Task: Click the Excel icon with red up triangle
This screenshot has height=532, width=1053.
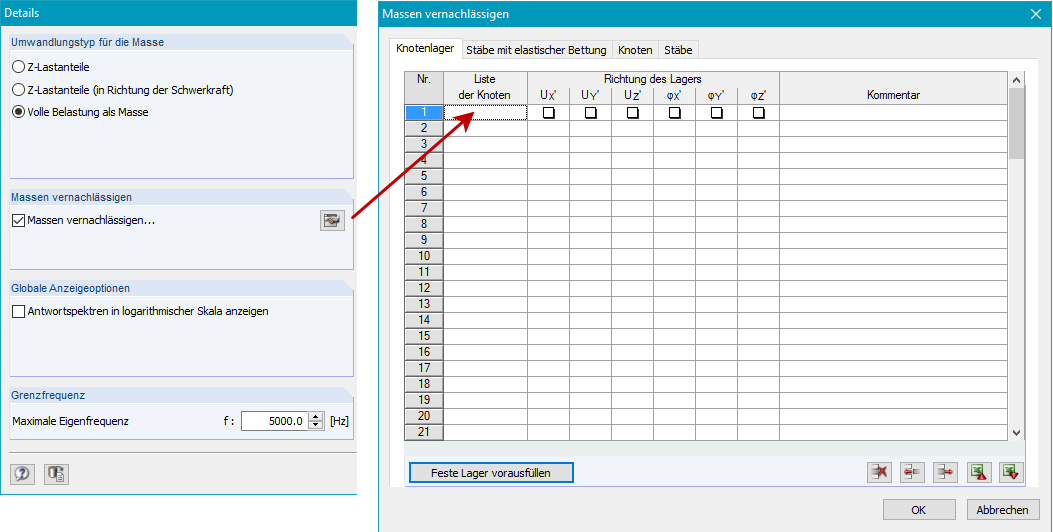Action: point(979,472)
